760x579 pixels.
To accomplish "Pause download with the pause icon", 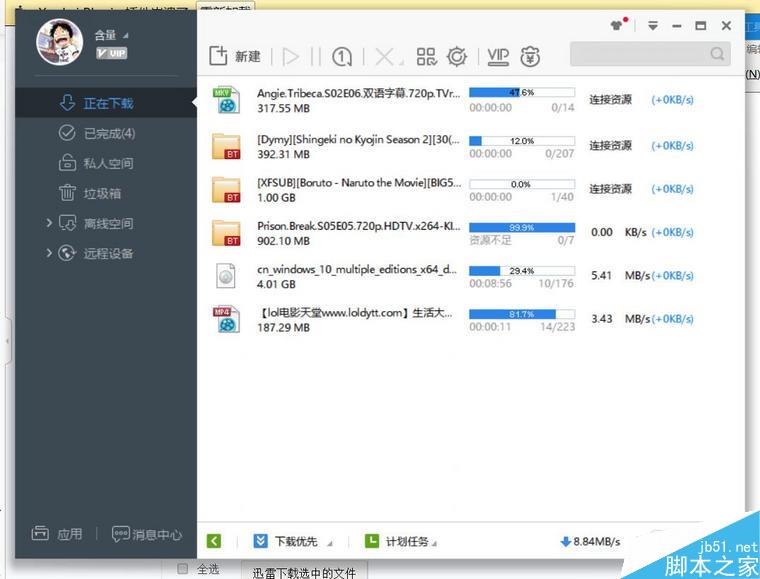I will [316, 57].
